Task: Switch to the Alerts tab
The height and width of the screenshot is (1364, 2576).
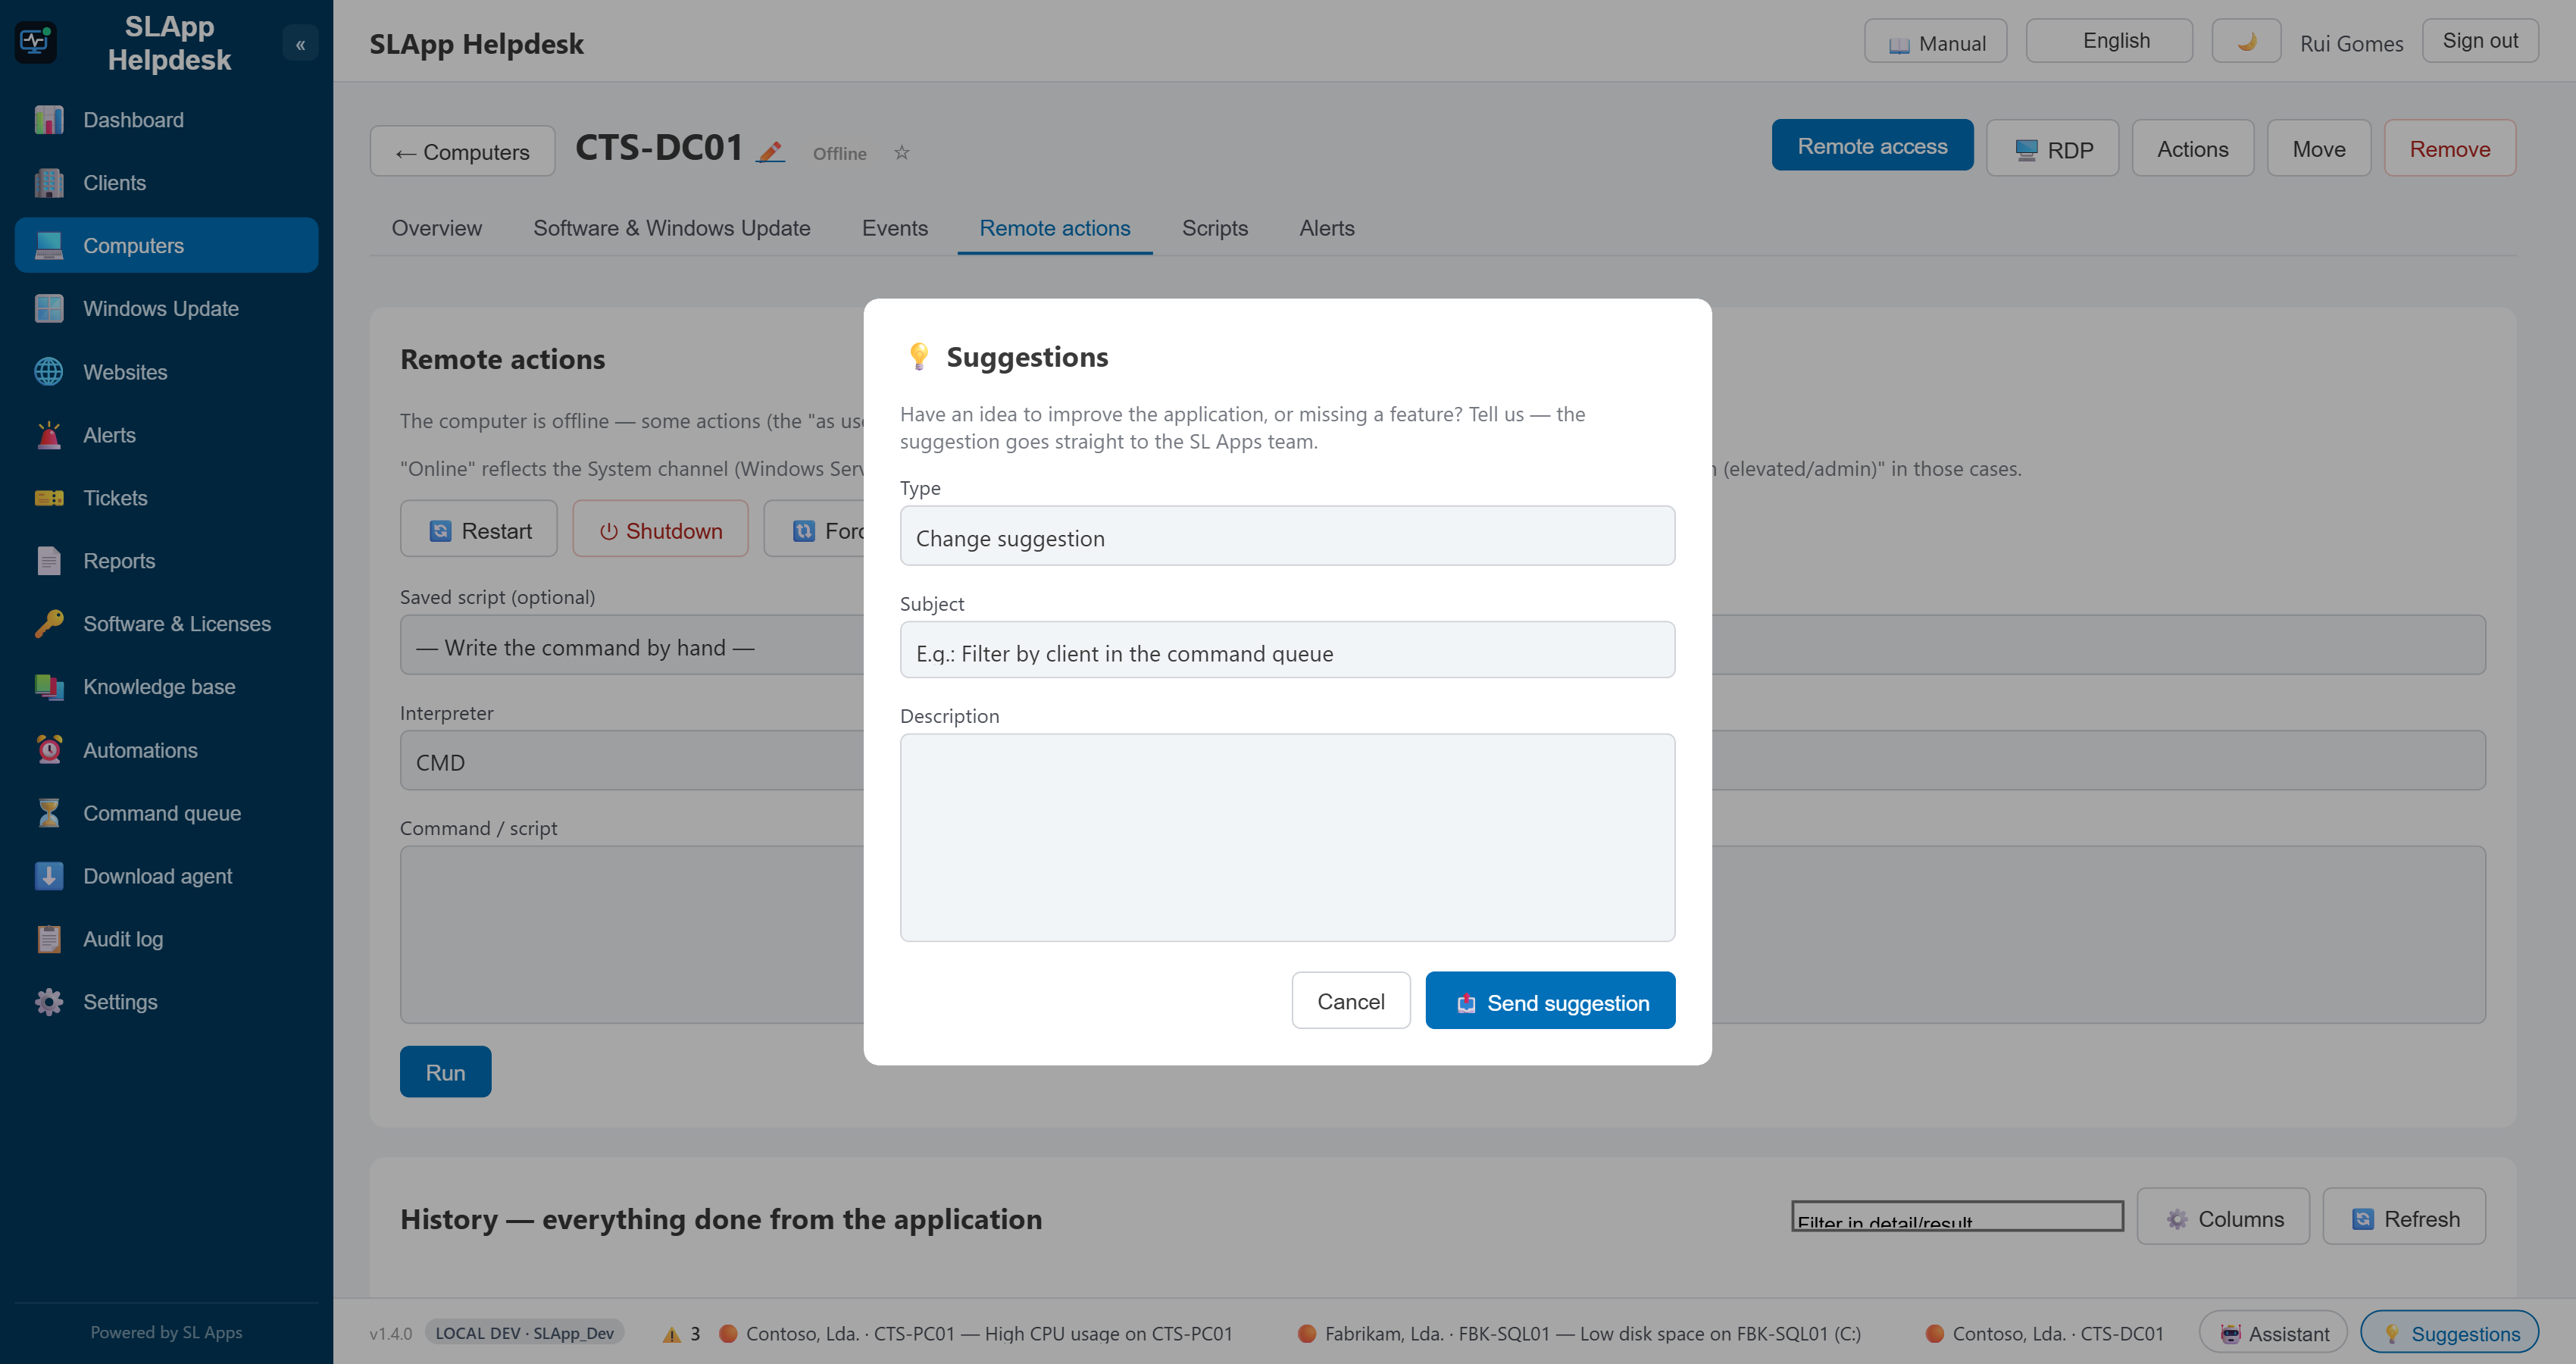Action: click(1326, 228)
